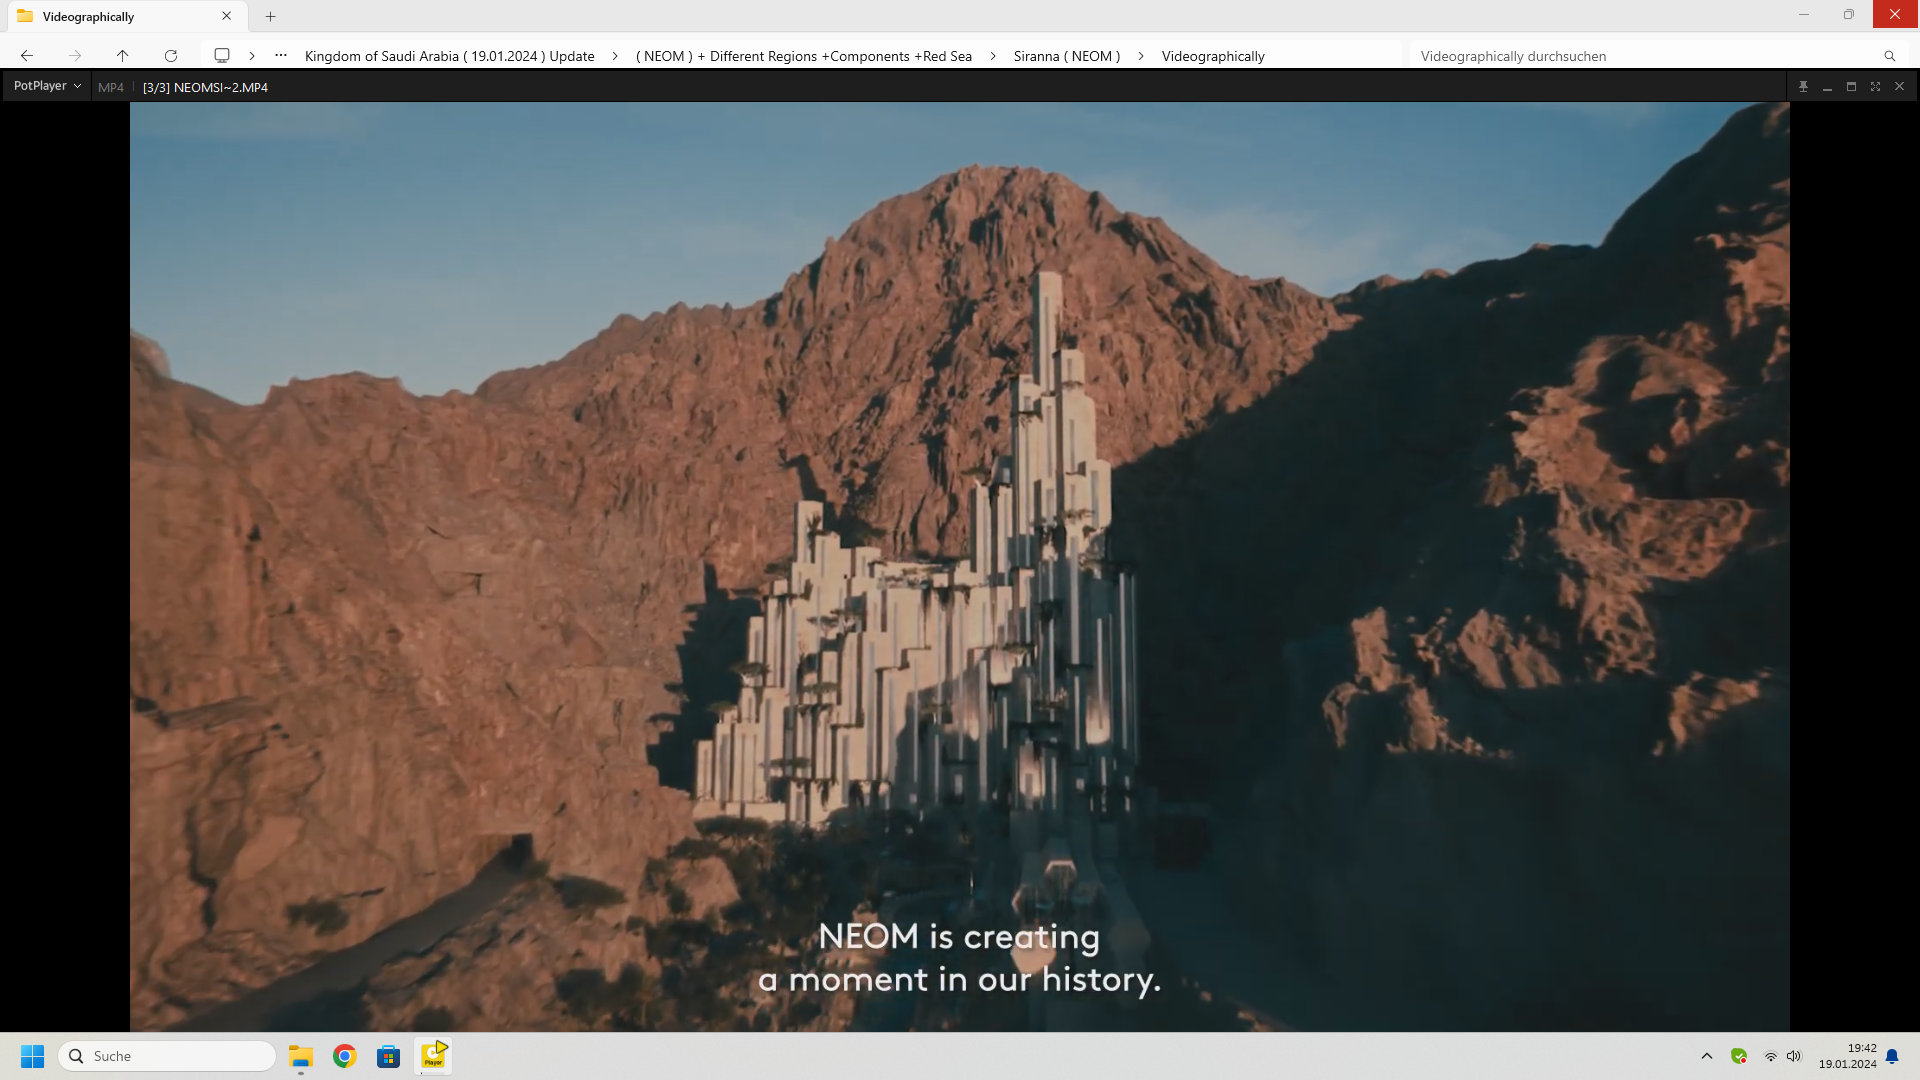This screenshot has height=1080, width=1920.
Task: Open Wi-Fi network settings tray icon
Action: click(x=1770, y=1056)
